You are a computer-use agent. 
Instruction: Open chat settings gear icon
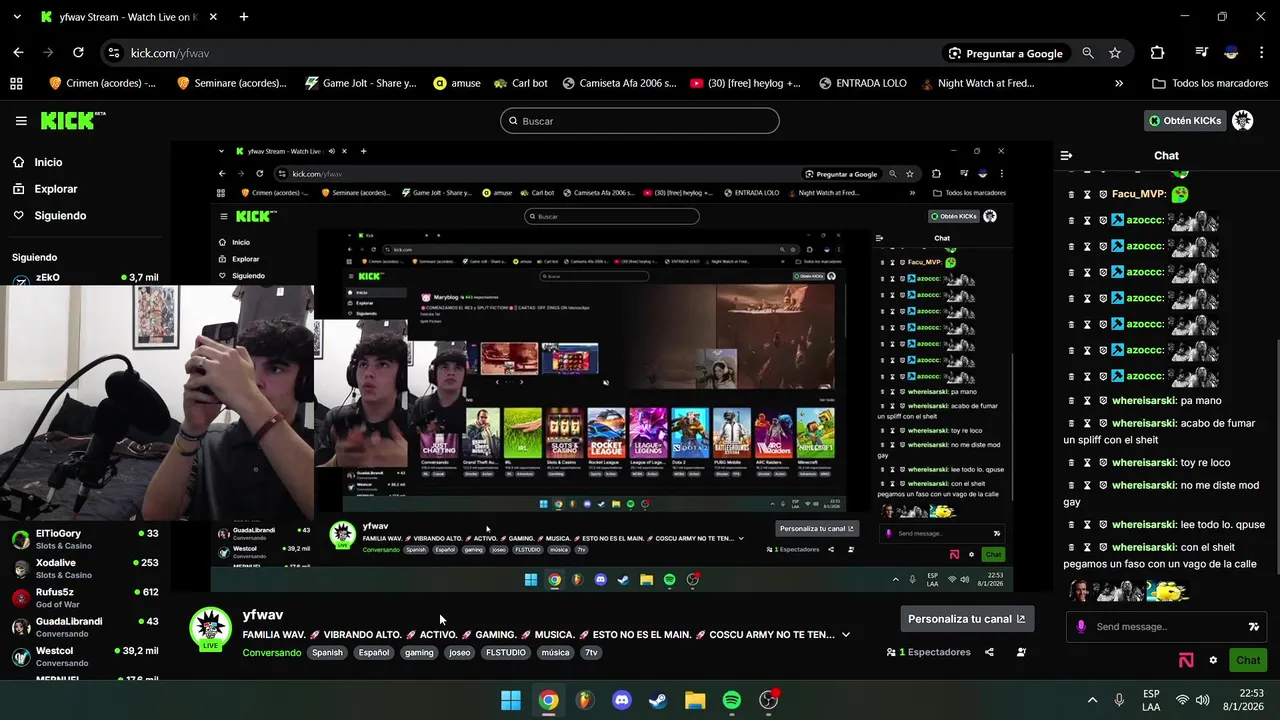(x=1213, y=660)
